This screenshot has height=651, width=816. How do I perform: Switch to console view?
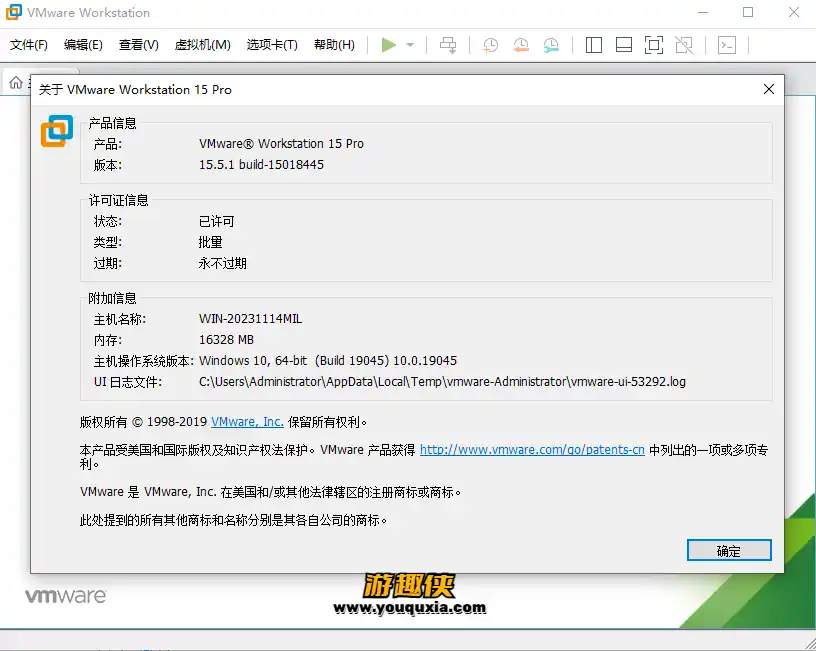726,44
